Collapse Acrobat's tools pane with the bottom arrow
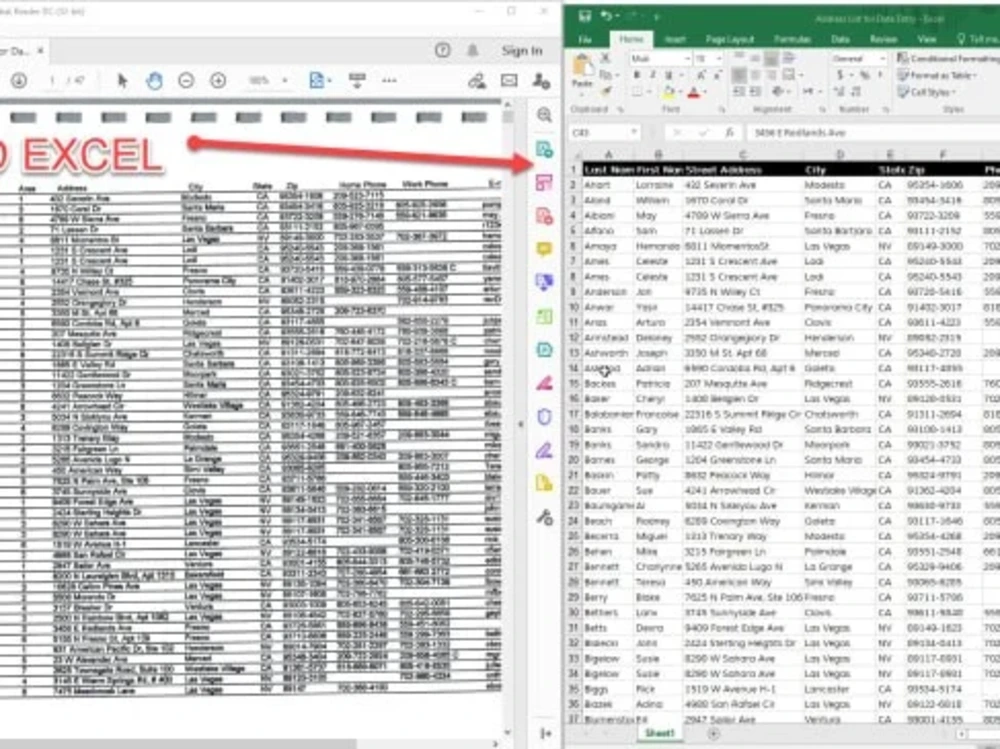Viewport: 1000px width, 749px height. tap(546, 734)
